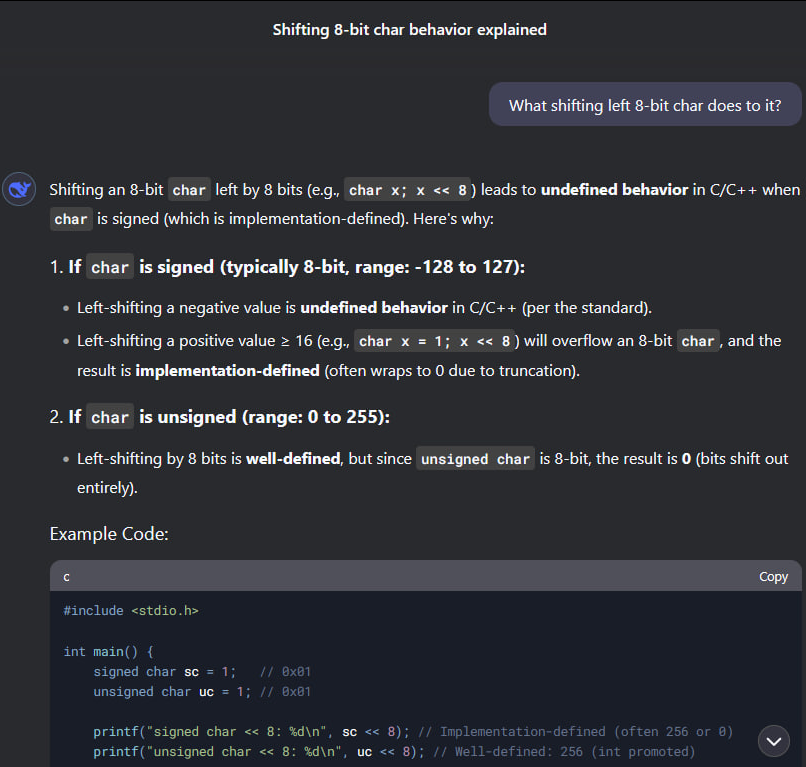This screenshot has height=767, width=806.
Task: Click the "signed char sc = 1;" code line
Action: click(x=164, y=672)
